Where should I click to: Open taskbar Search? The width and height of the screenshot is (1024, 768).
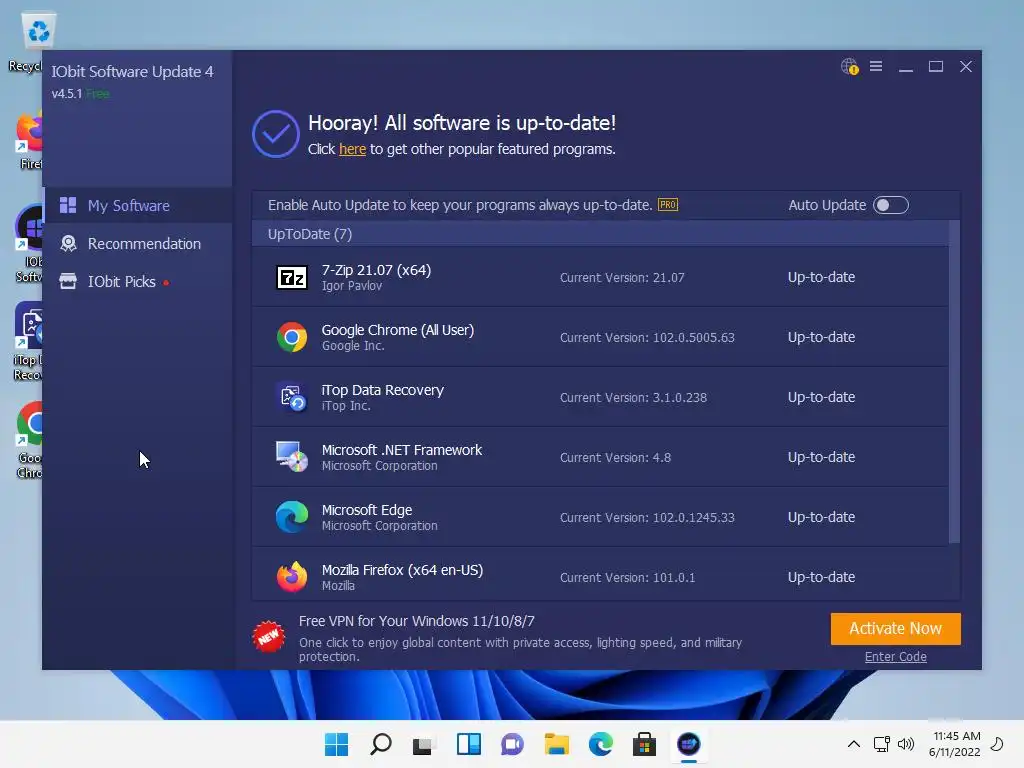381,744
